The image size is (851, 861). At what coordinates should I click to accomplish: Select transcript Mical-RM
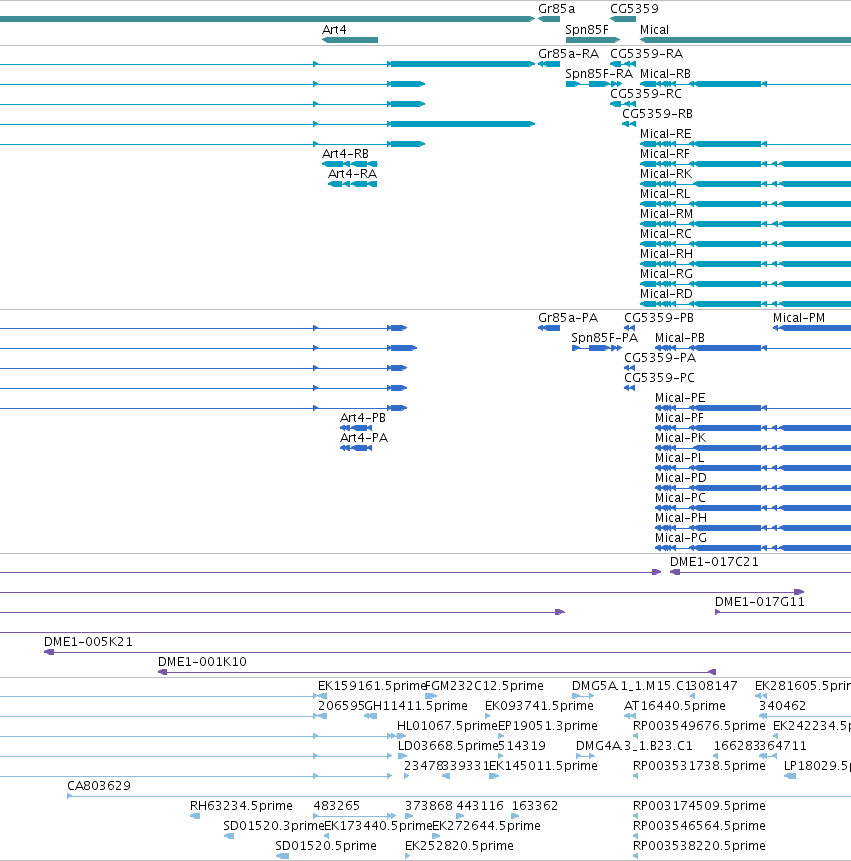pos(667,214)
